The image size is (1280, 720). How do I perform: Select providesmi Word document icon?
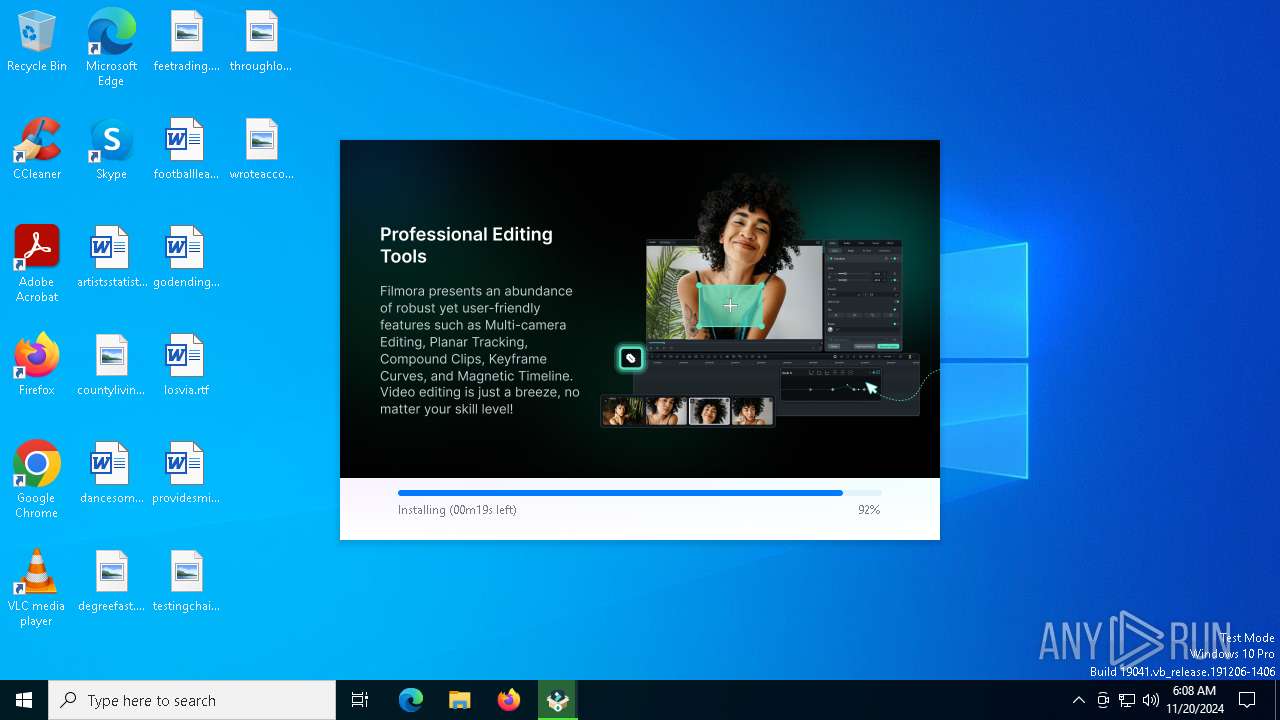click(186, 474)
